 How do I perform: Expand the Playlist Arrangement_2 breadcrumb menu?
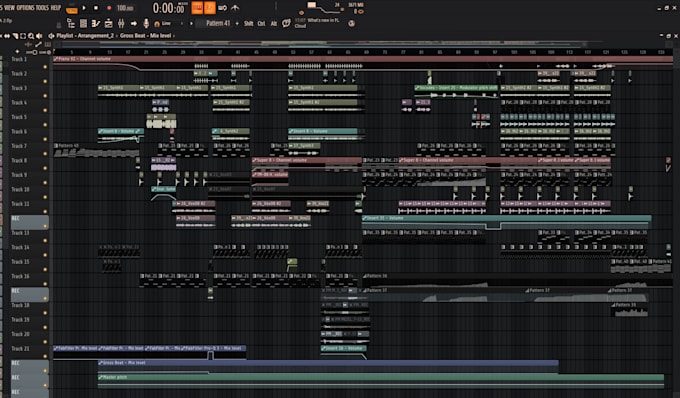85,36
